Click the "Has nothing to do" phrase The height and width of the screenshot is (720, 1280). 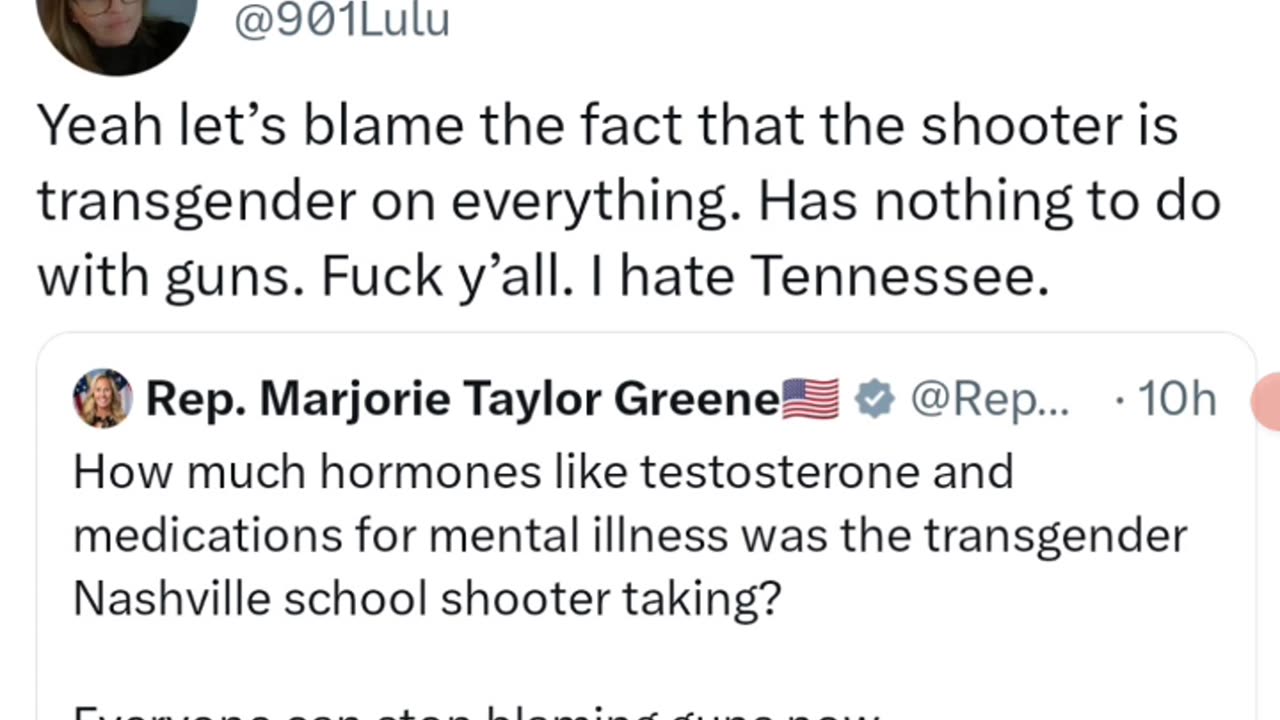pyautogui.click(x=989, y=202)
